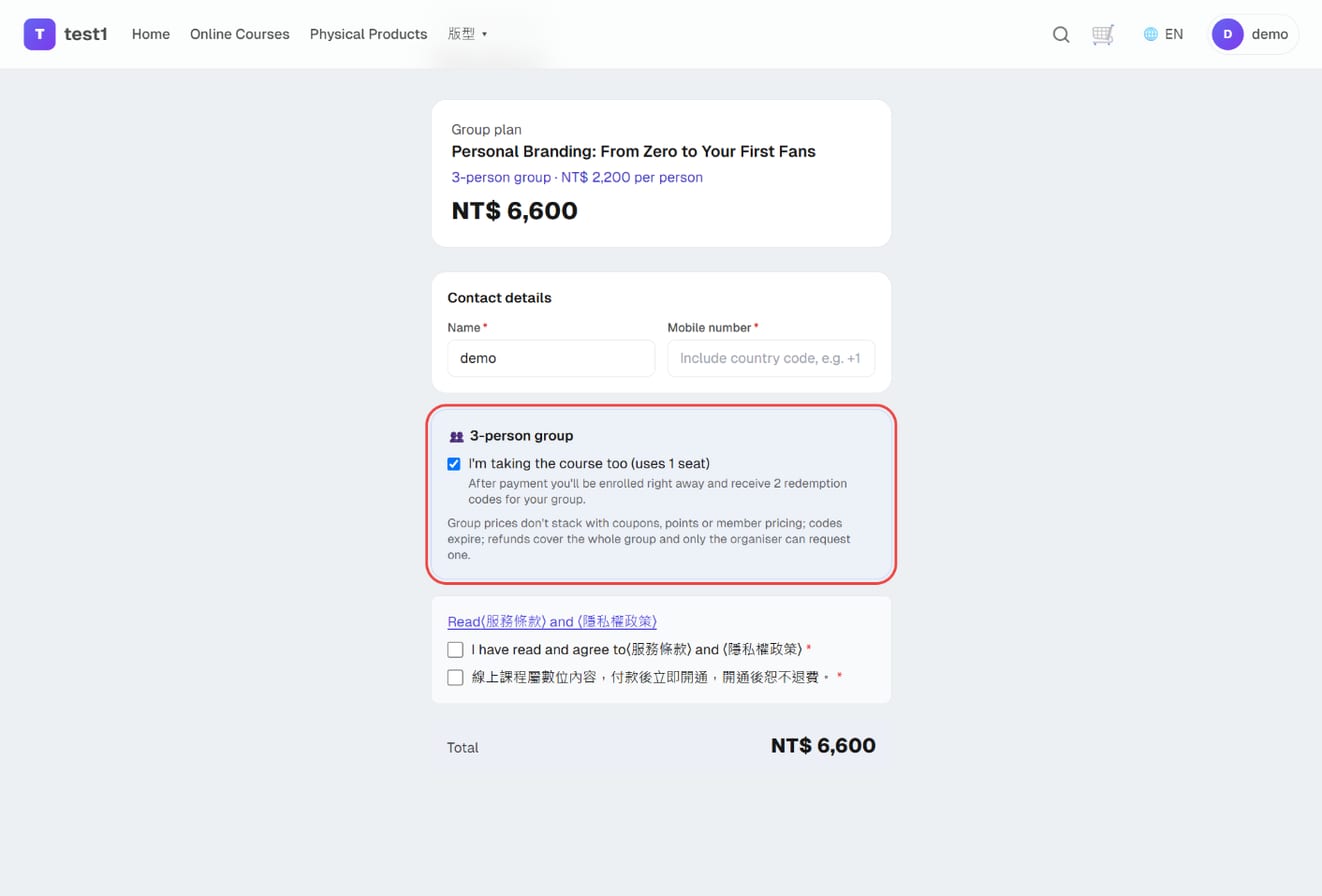The image size is (1322, 896).
Task: Open the search magnifier icon
Action: tap(1061, 34)
